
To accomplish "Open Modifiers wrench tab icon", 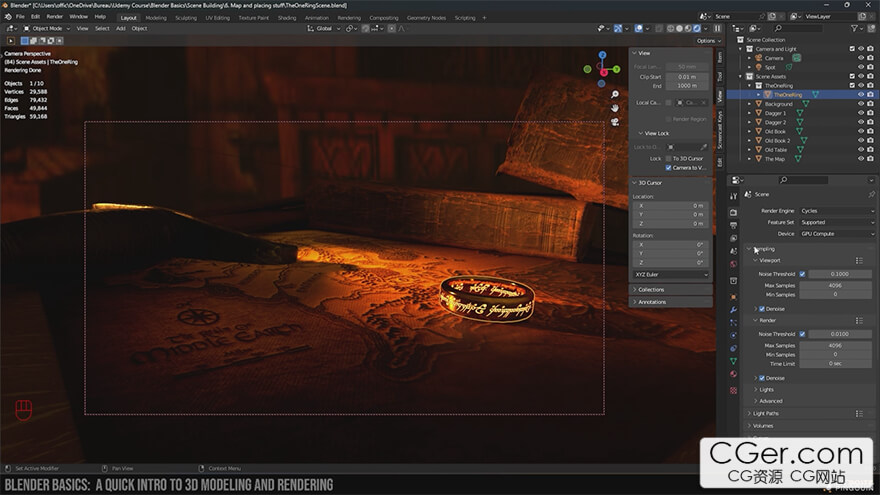I will pyautogui.click(x=734, y=310).
